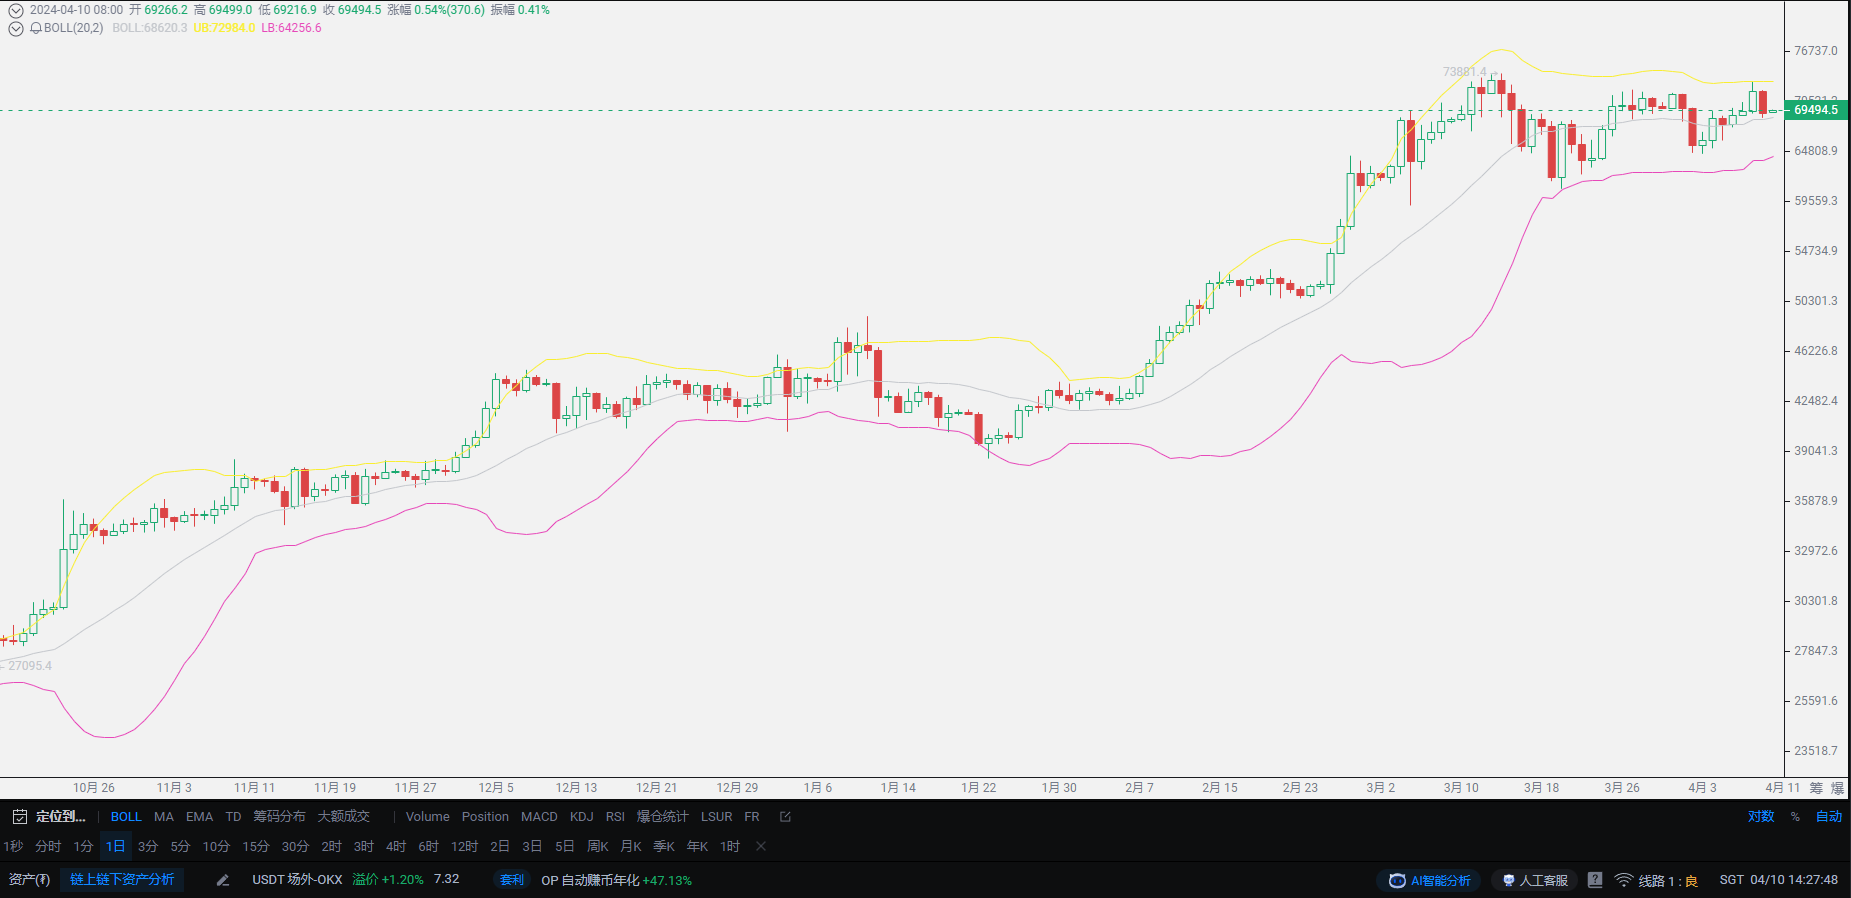The height and width of the screenshot is (898, 1851).
Task: Click the calendar locate-to-date icon
Action: (x=19, y=817)
